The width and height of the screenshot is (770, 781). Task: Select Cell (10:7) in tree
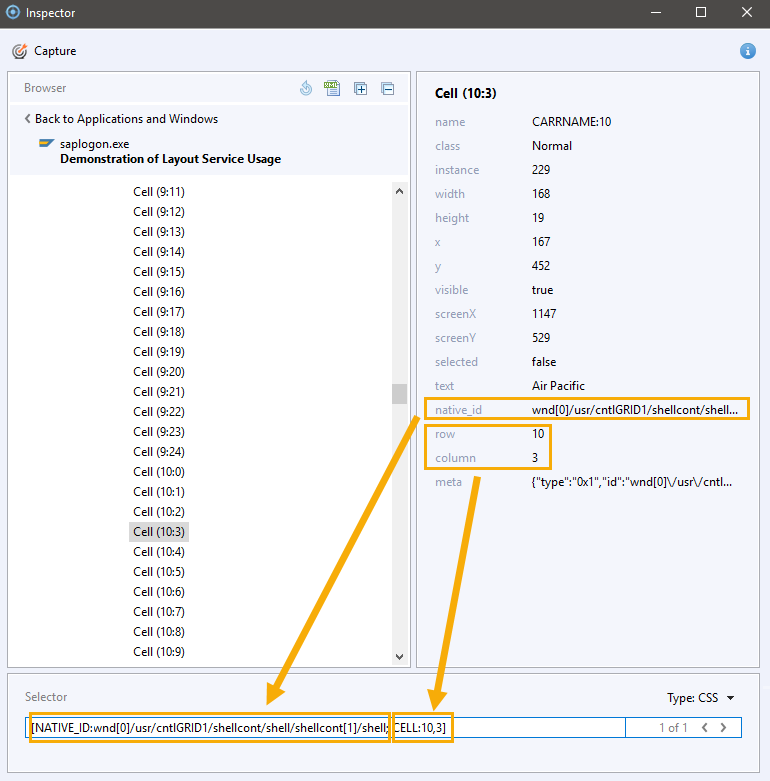(x=159, y=612)
